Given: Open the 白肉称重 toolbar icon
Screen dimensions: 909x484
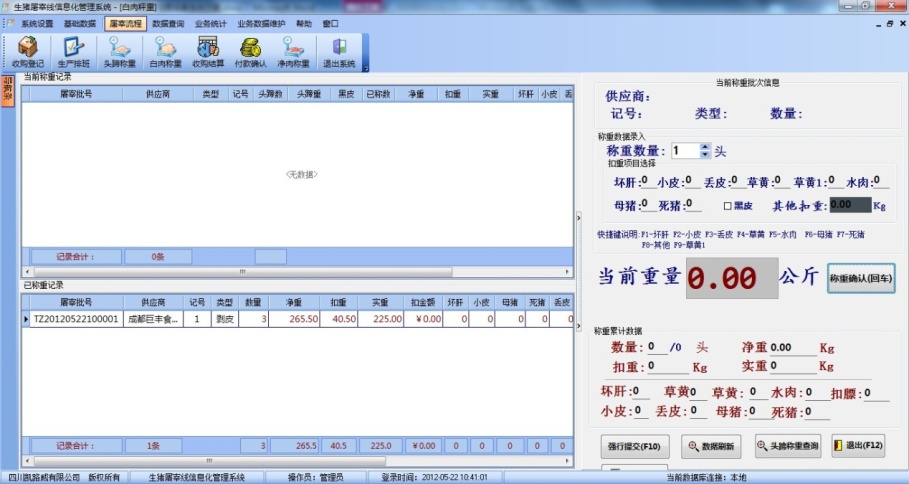Looking at the screenshot, I should pyautogui.click(x=165, y=52).
